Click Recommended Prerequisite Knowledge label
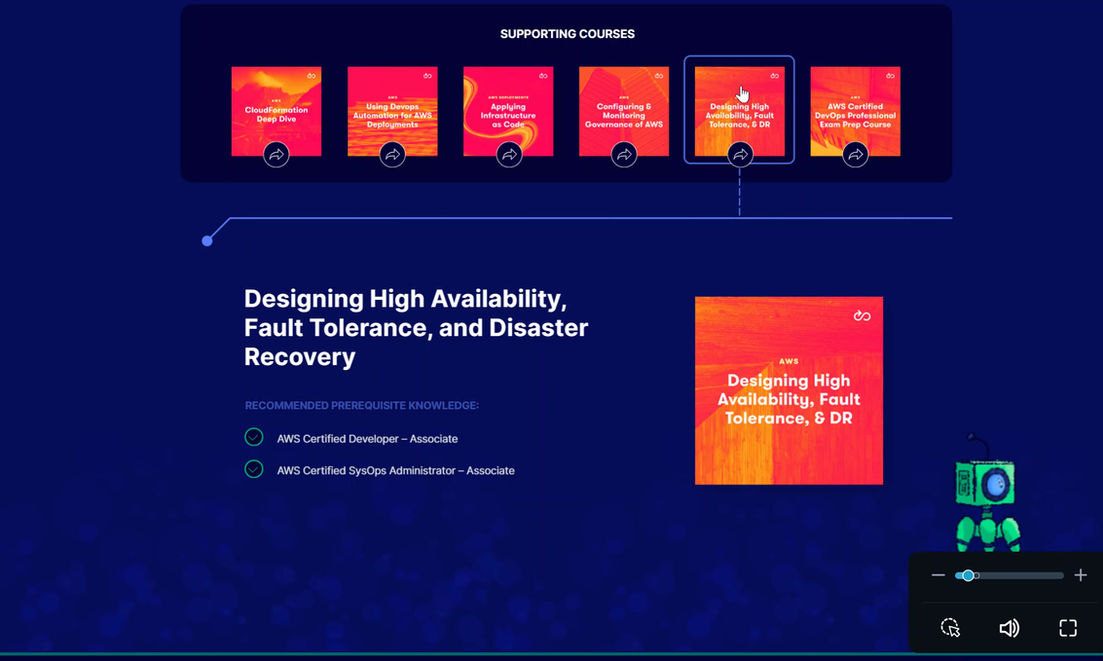The height and width of the screenshot is (661, 1103). tap(362, 406)
